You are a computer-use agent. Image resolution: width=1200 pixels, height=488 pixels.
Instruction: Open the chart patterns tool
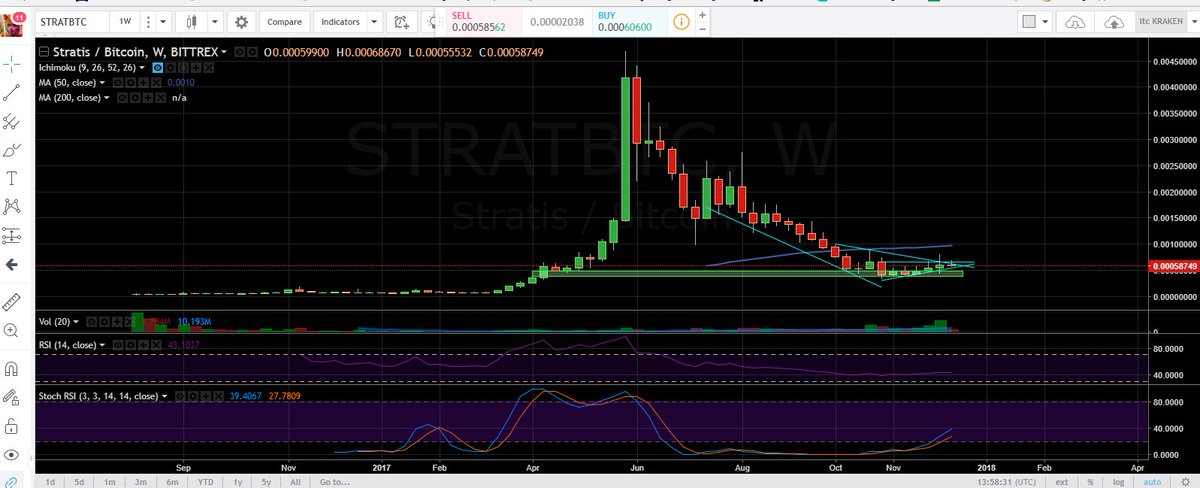[12, 207]
